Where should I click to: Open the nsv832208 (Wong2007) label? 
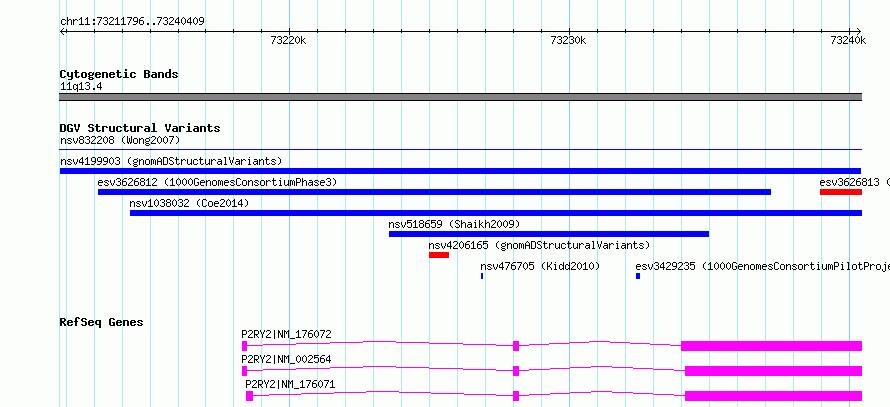tap(120, 140)
